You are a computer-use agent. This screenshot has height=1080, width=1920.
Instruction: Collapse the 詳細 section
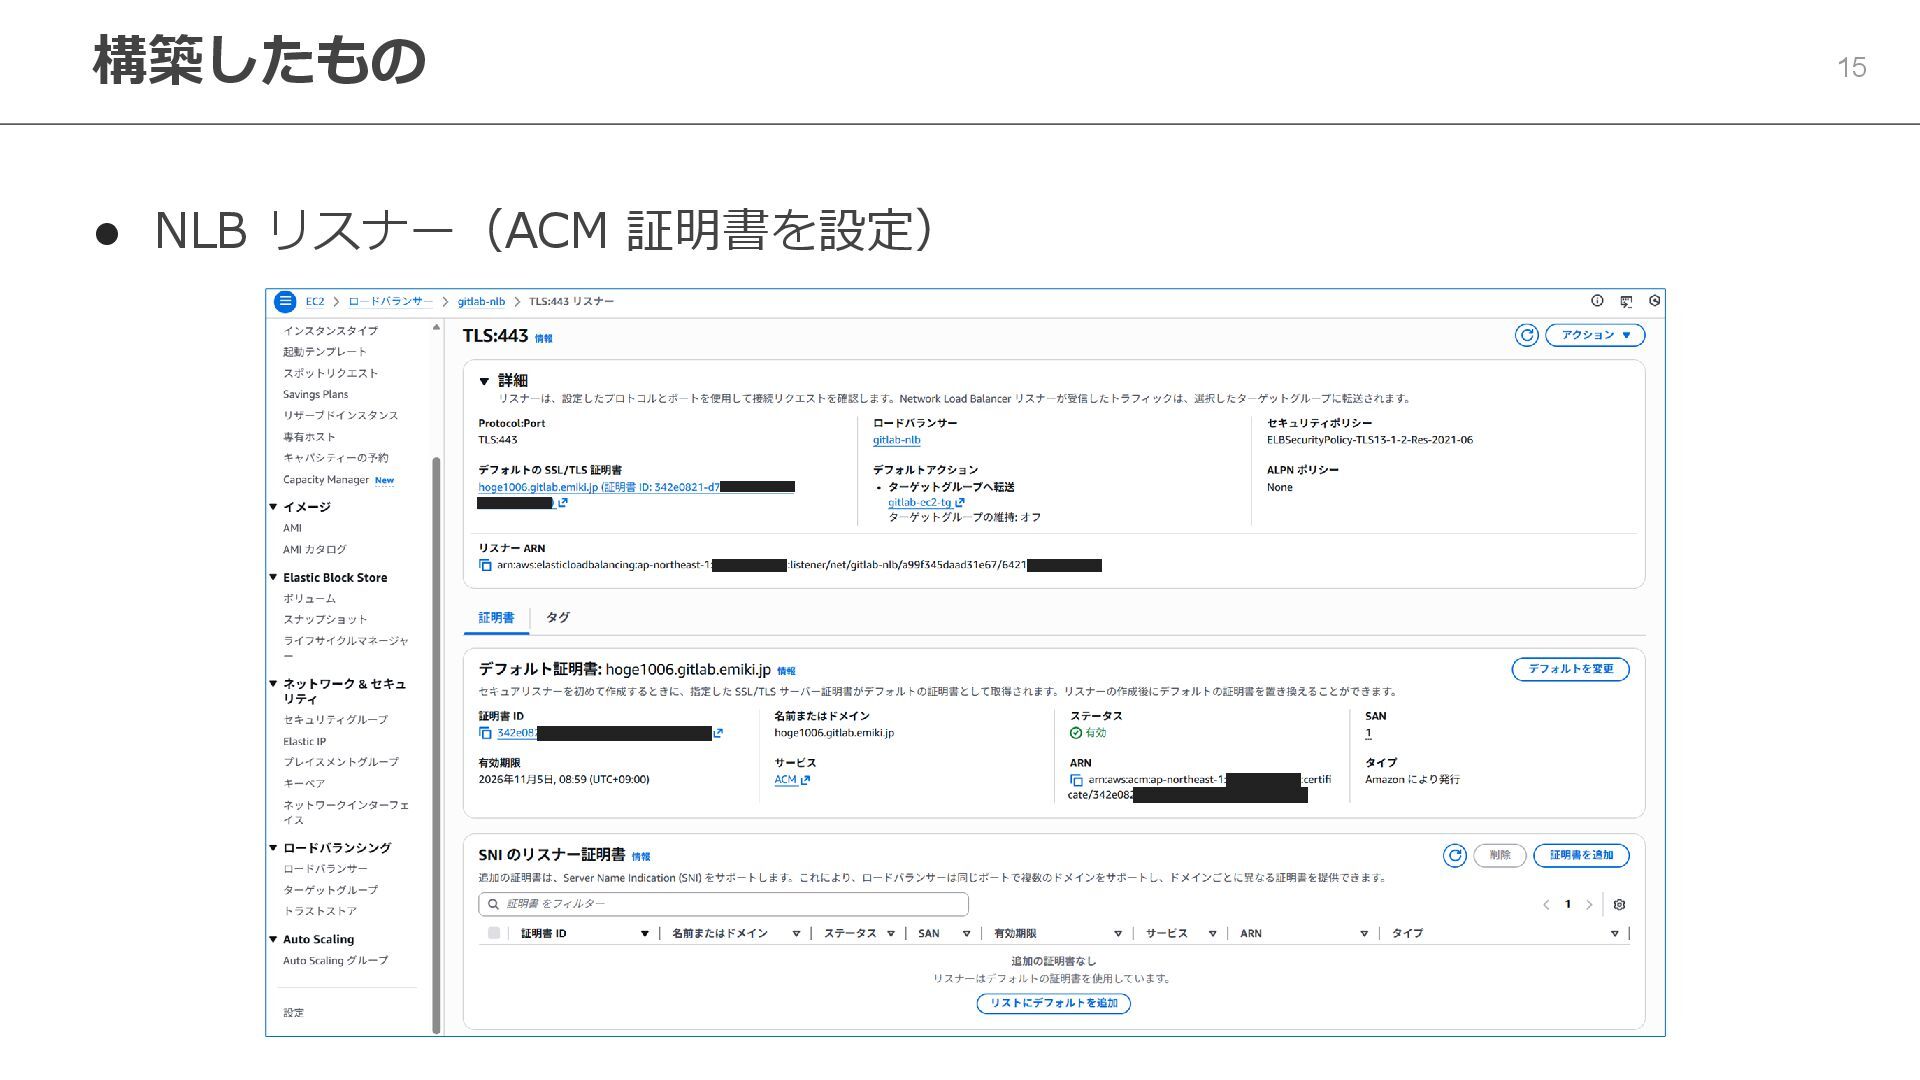(x=484, y=381)
